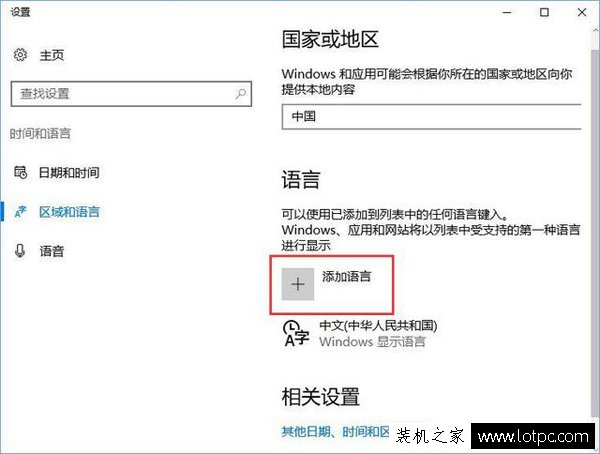Minimize the settings window

coord(507,12)
